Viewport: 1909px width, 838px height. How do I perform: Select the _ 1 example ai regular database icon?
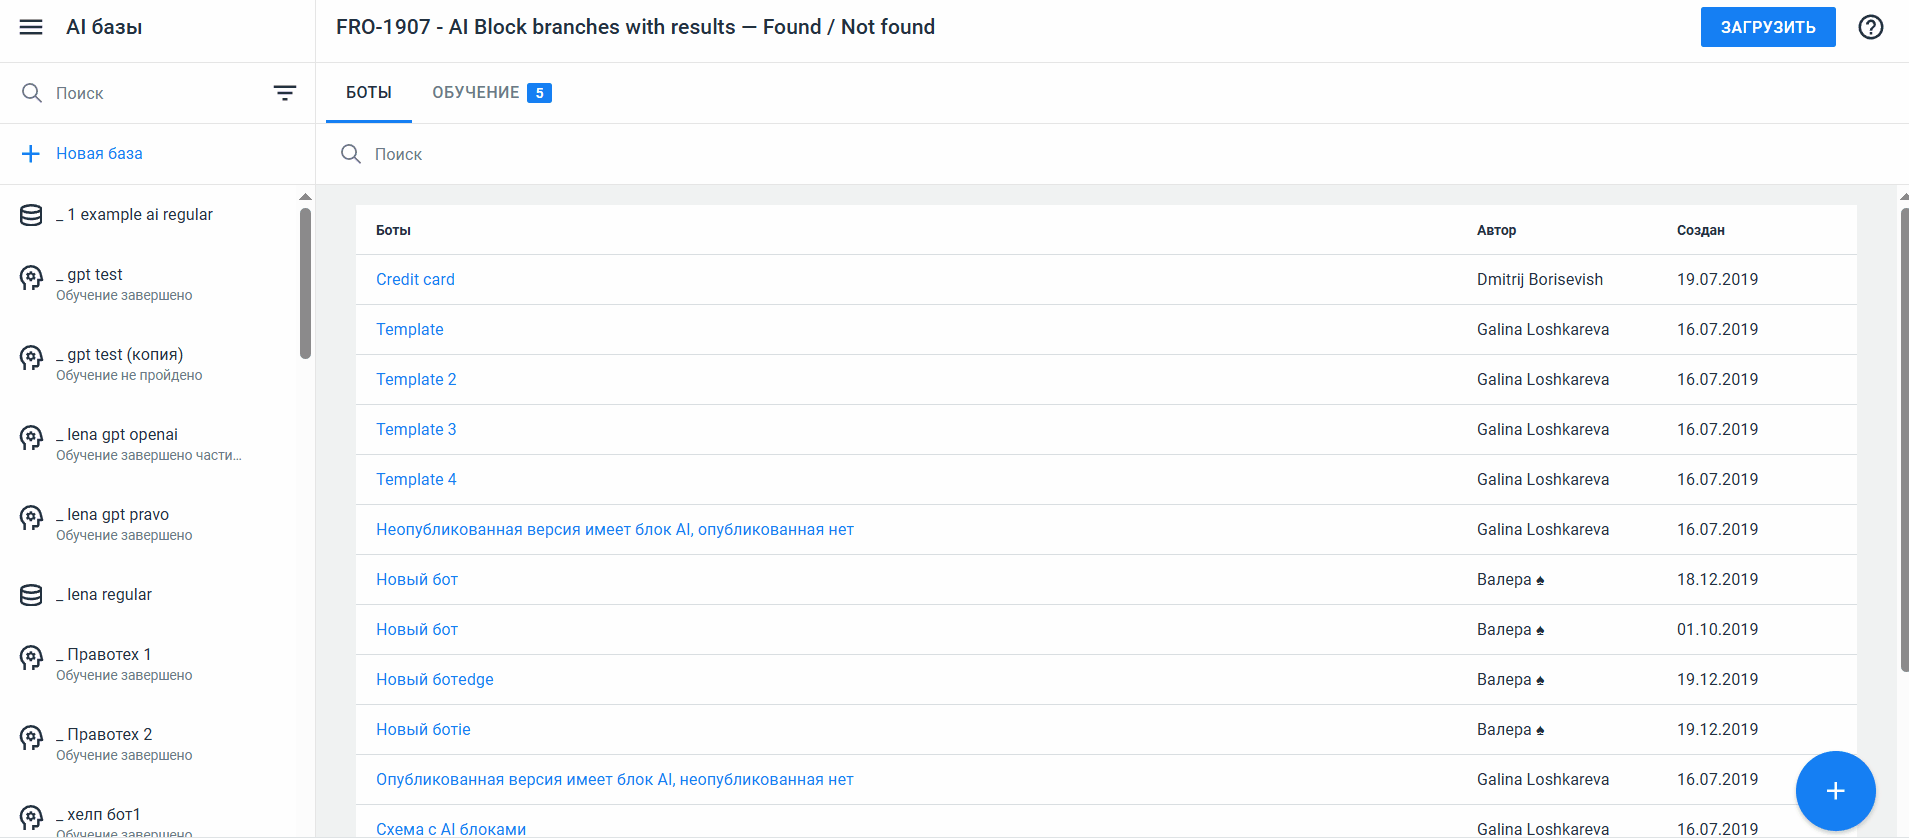point(31,215)
